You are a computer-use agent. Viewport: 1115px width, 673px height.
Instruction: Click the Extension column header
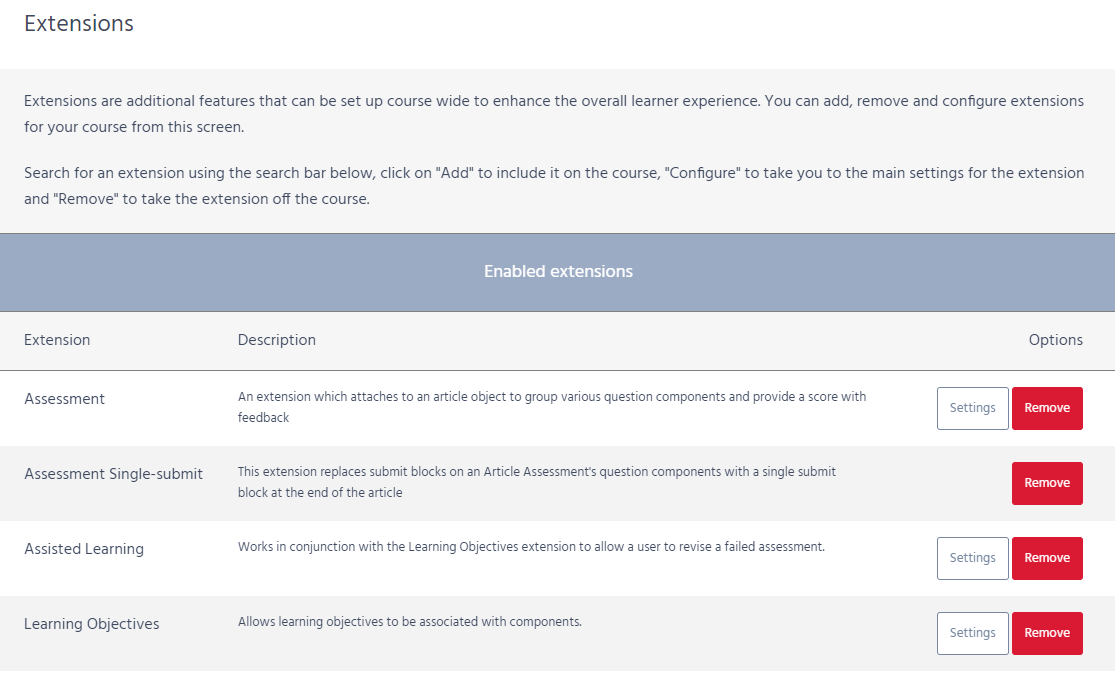(57, 340)
